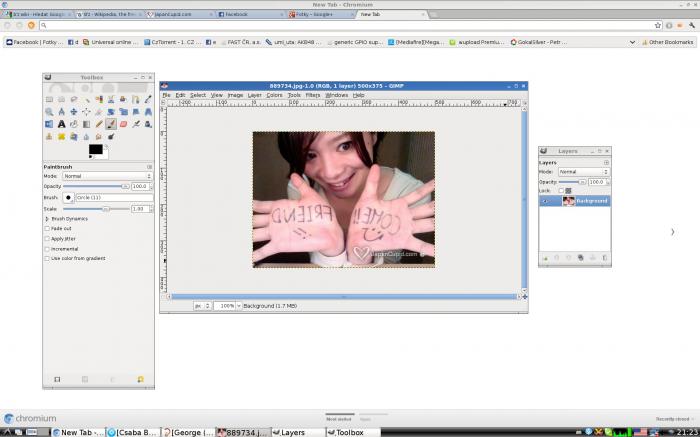Select the Scale tool
This screenshot has height=437, width=700.
point(124,112)
